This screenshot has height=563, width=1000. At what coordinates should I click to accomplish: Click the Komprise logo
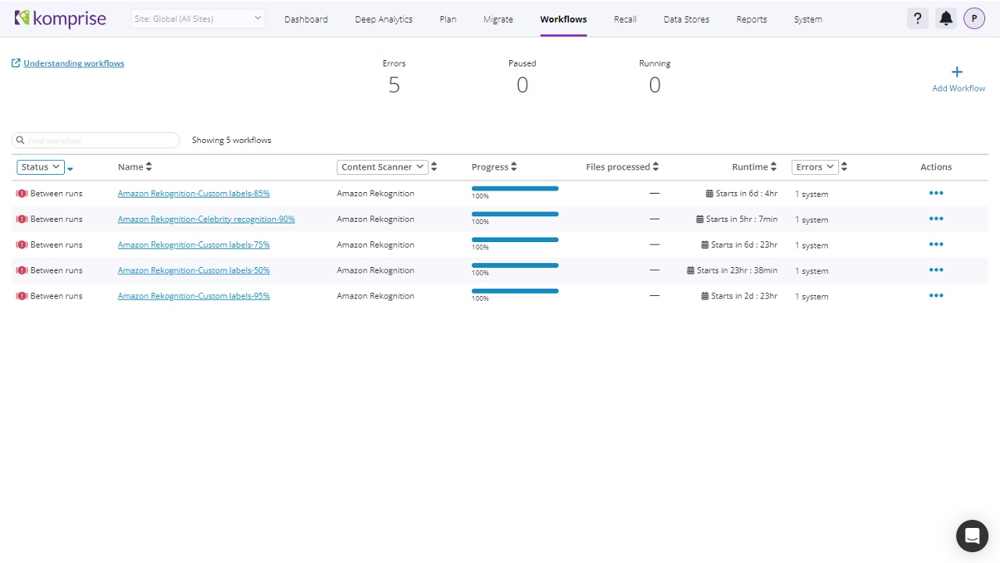click(x=60, y=18)
